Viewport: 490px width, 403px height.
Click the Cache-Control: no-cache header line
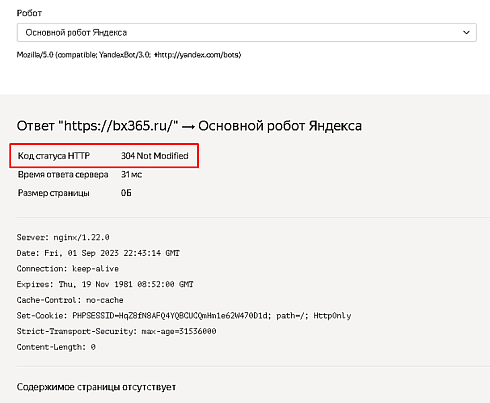70,300
